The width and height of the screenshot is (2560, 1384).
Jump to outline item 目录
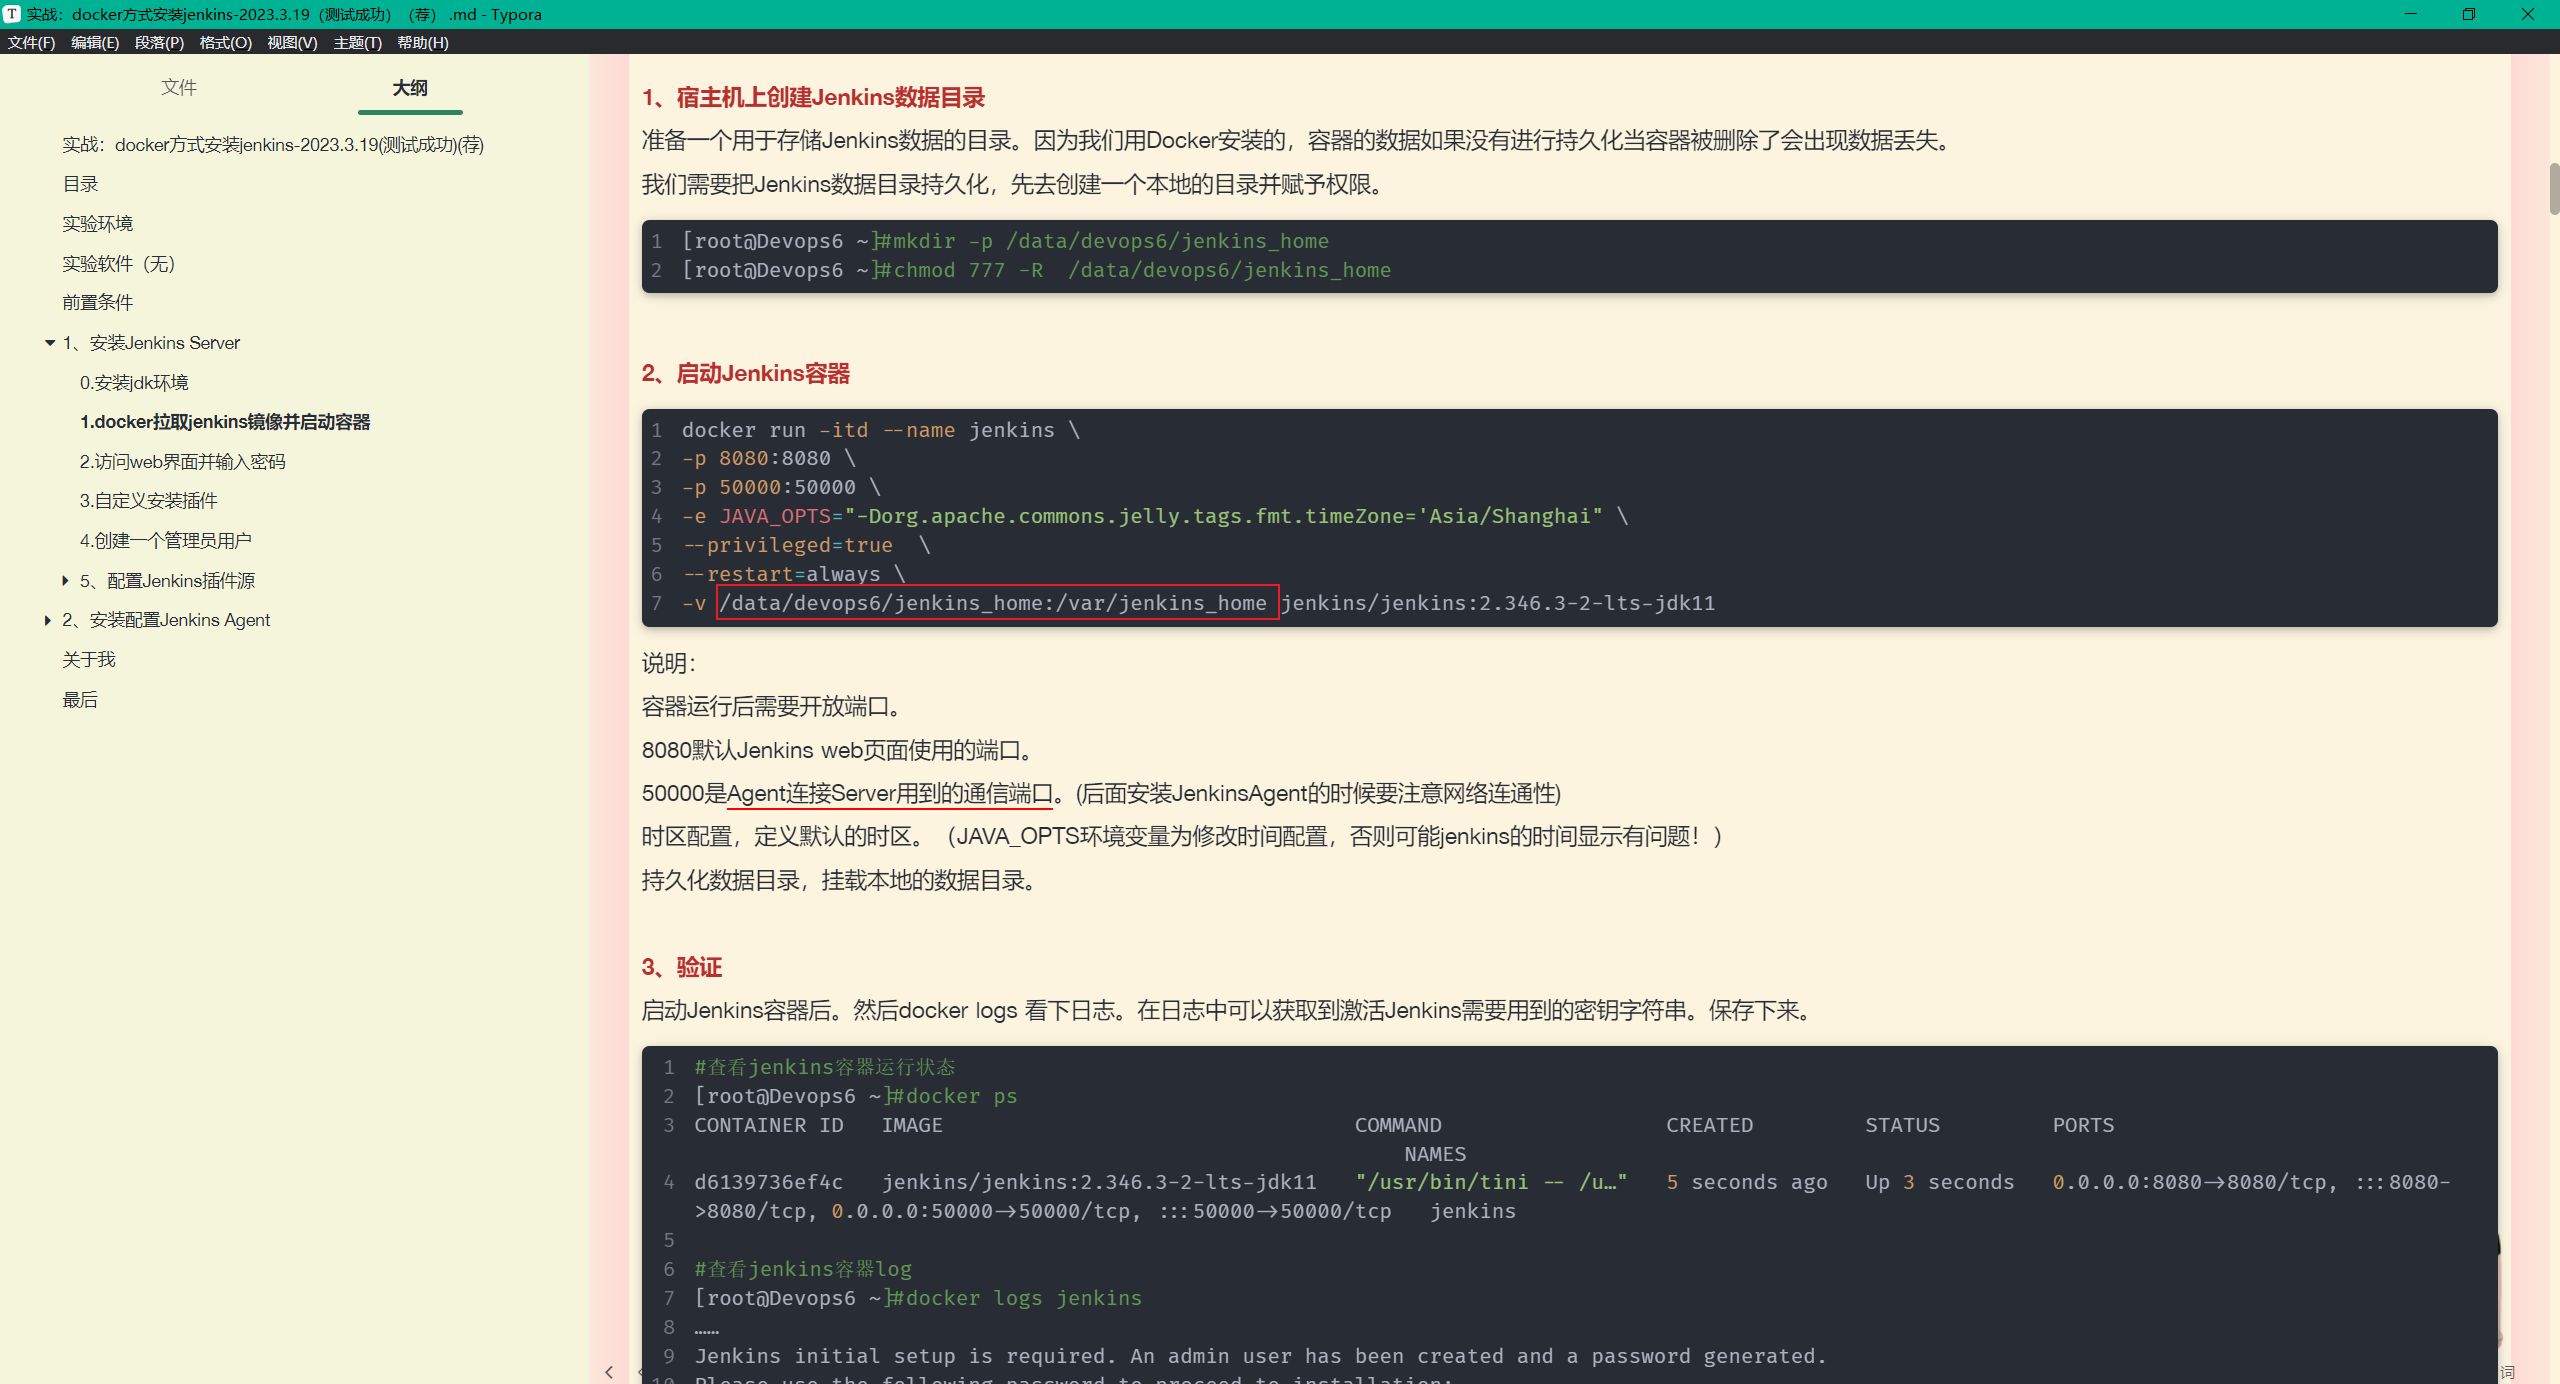click(x=80, y=184)
